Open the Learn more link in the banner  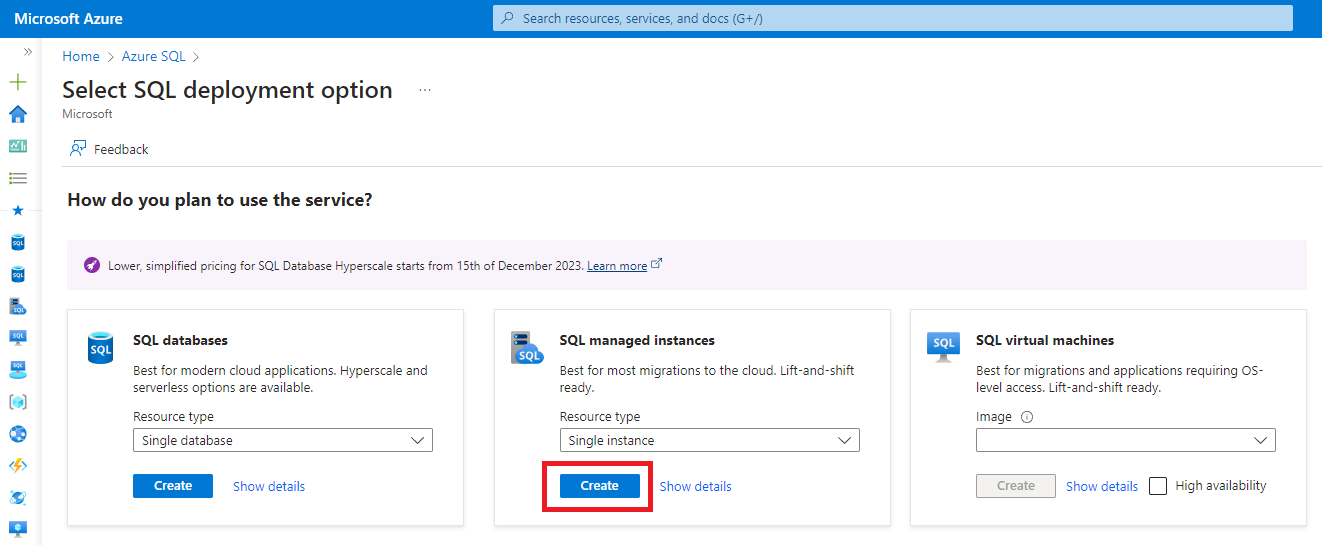pos(617,266)
